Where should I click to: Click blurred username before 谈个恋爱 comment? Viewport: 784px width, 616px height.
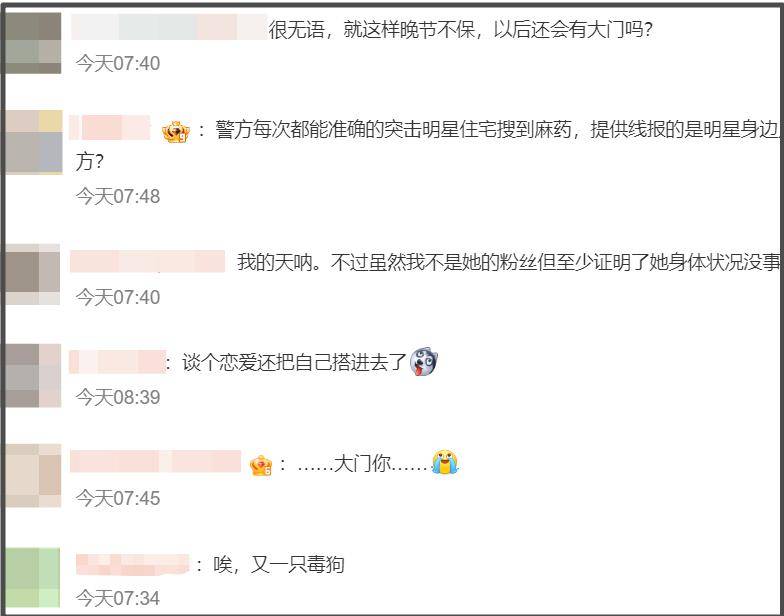117,362
